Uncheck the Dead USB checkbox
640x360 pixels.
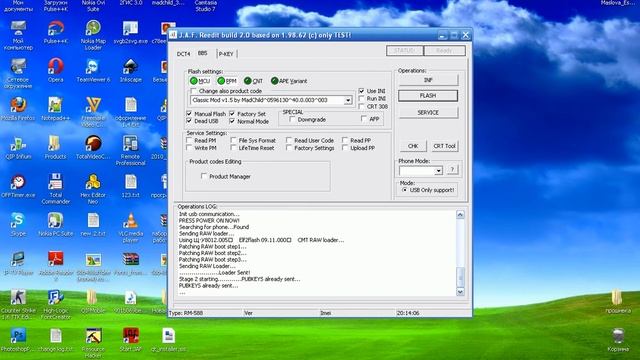click(189, 121)
